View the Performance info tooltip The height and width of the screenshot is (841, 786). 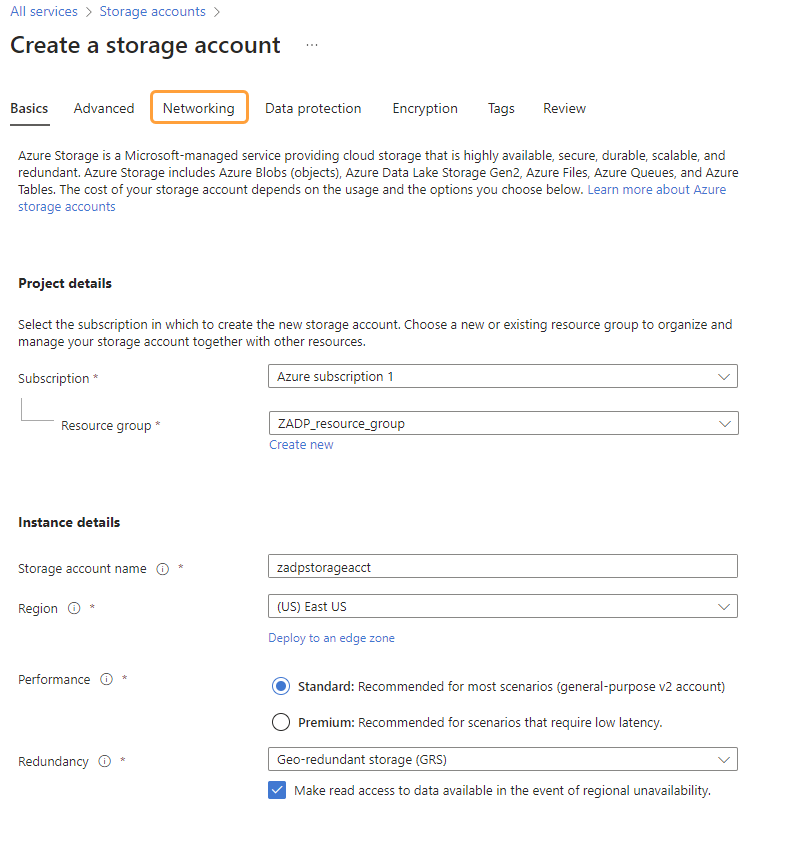pyautogui.click(x=106, y=679)
